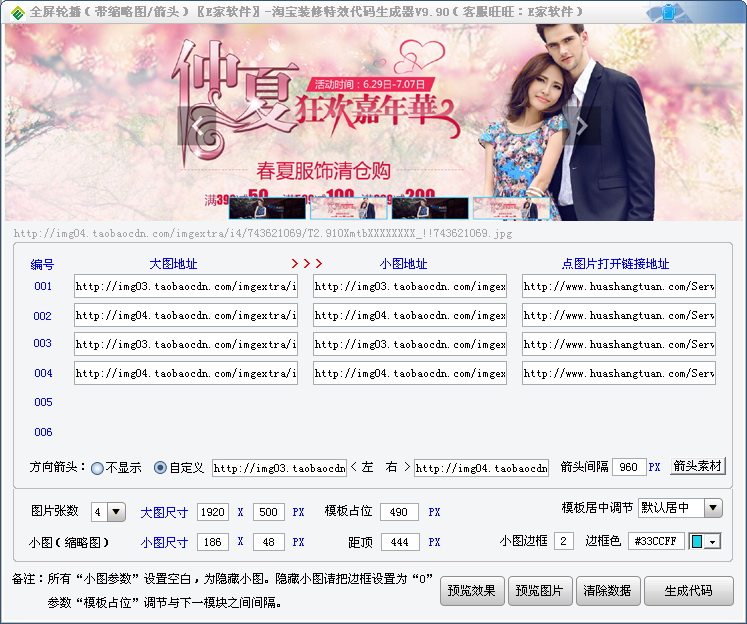Open the 图片张数 dropdown

pos(116,512)
